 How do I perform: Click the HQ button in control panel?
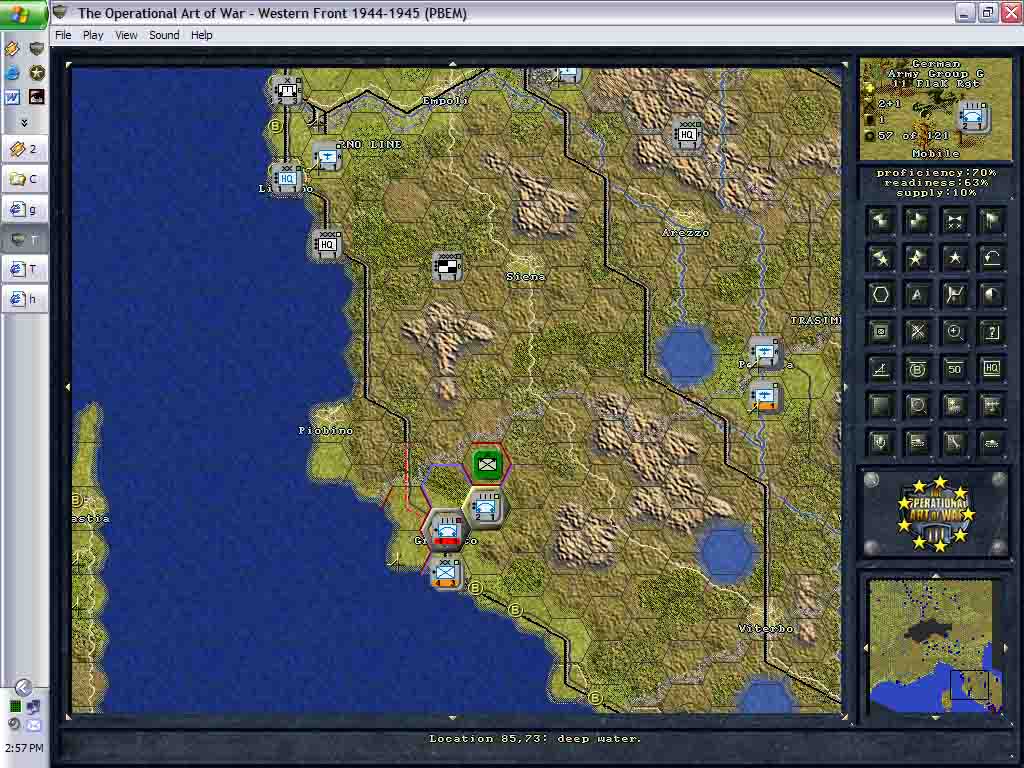pyautogui.click(x=991, y=369)
